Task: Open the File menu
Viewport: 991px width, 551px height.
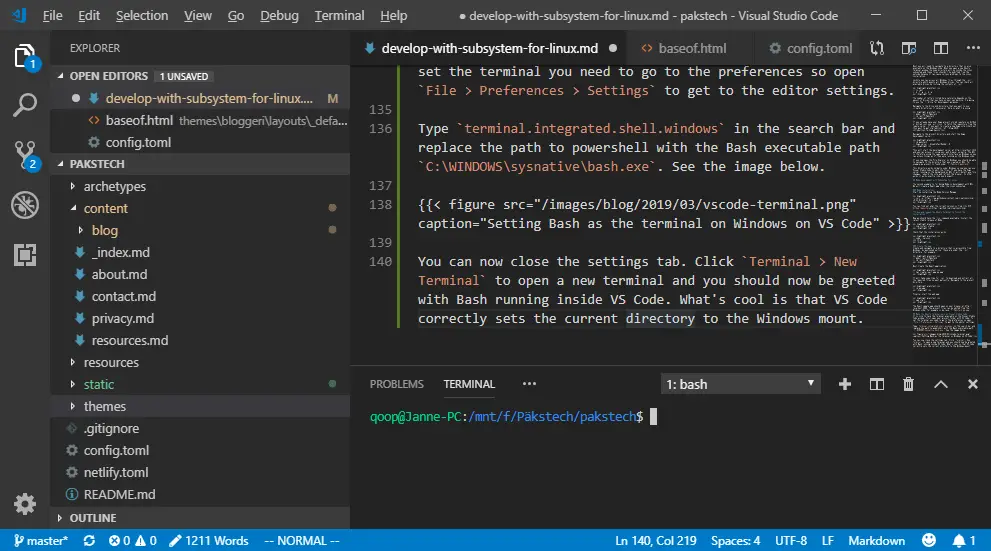Action: click(x=52, y=15)
